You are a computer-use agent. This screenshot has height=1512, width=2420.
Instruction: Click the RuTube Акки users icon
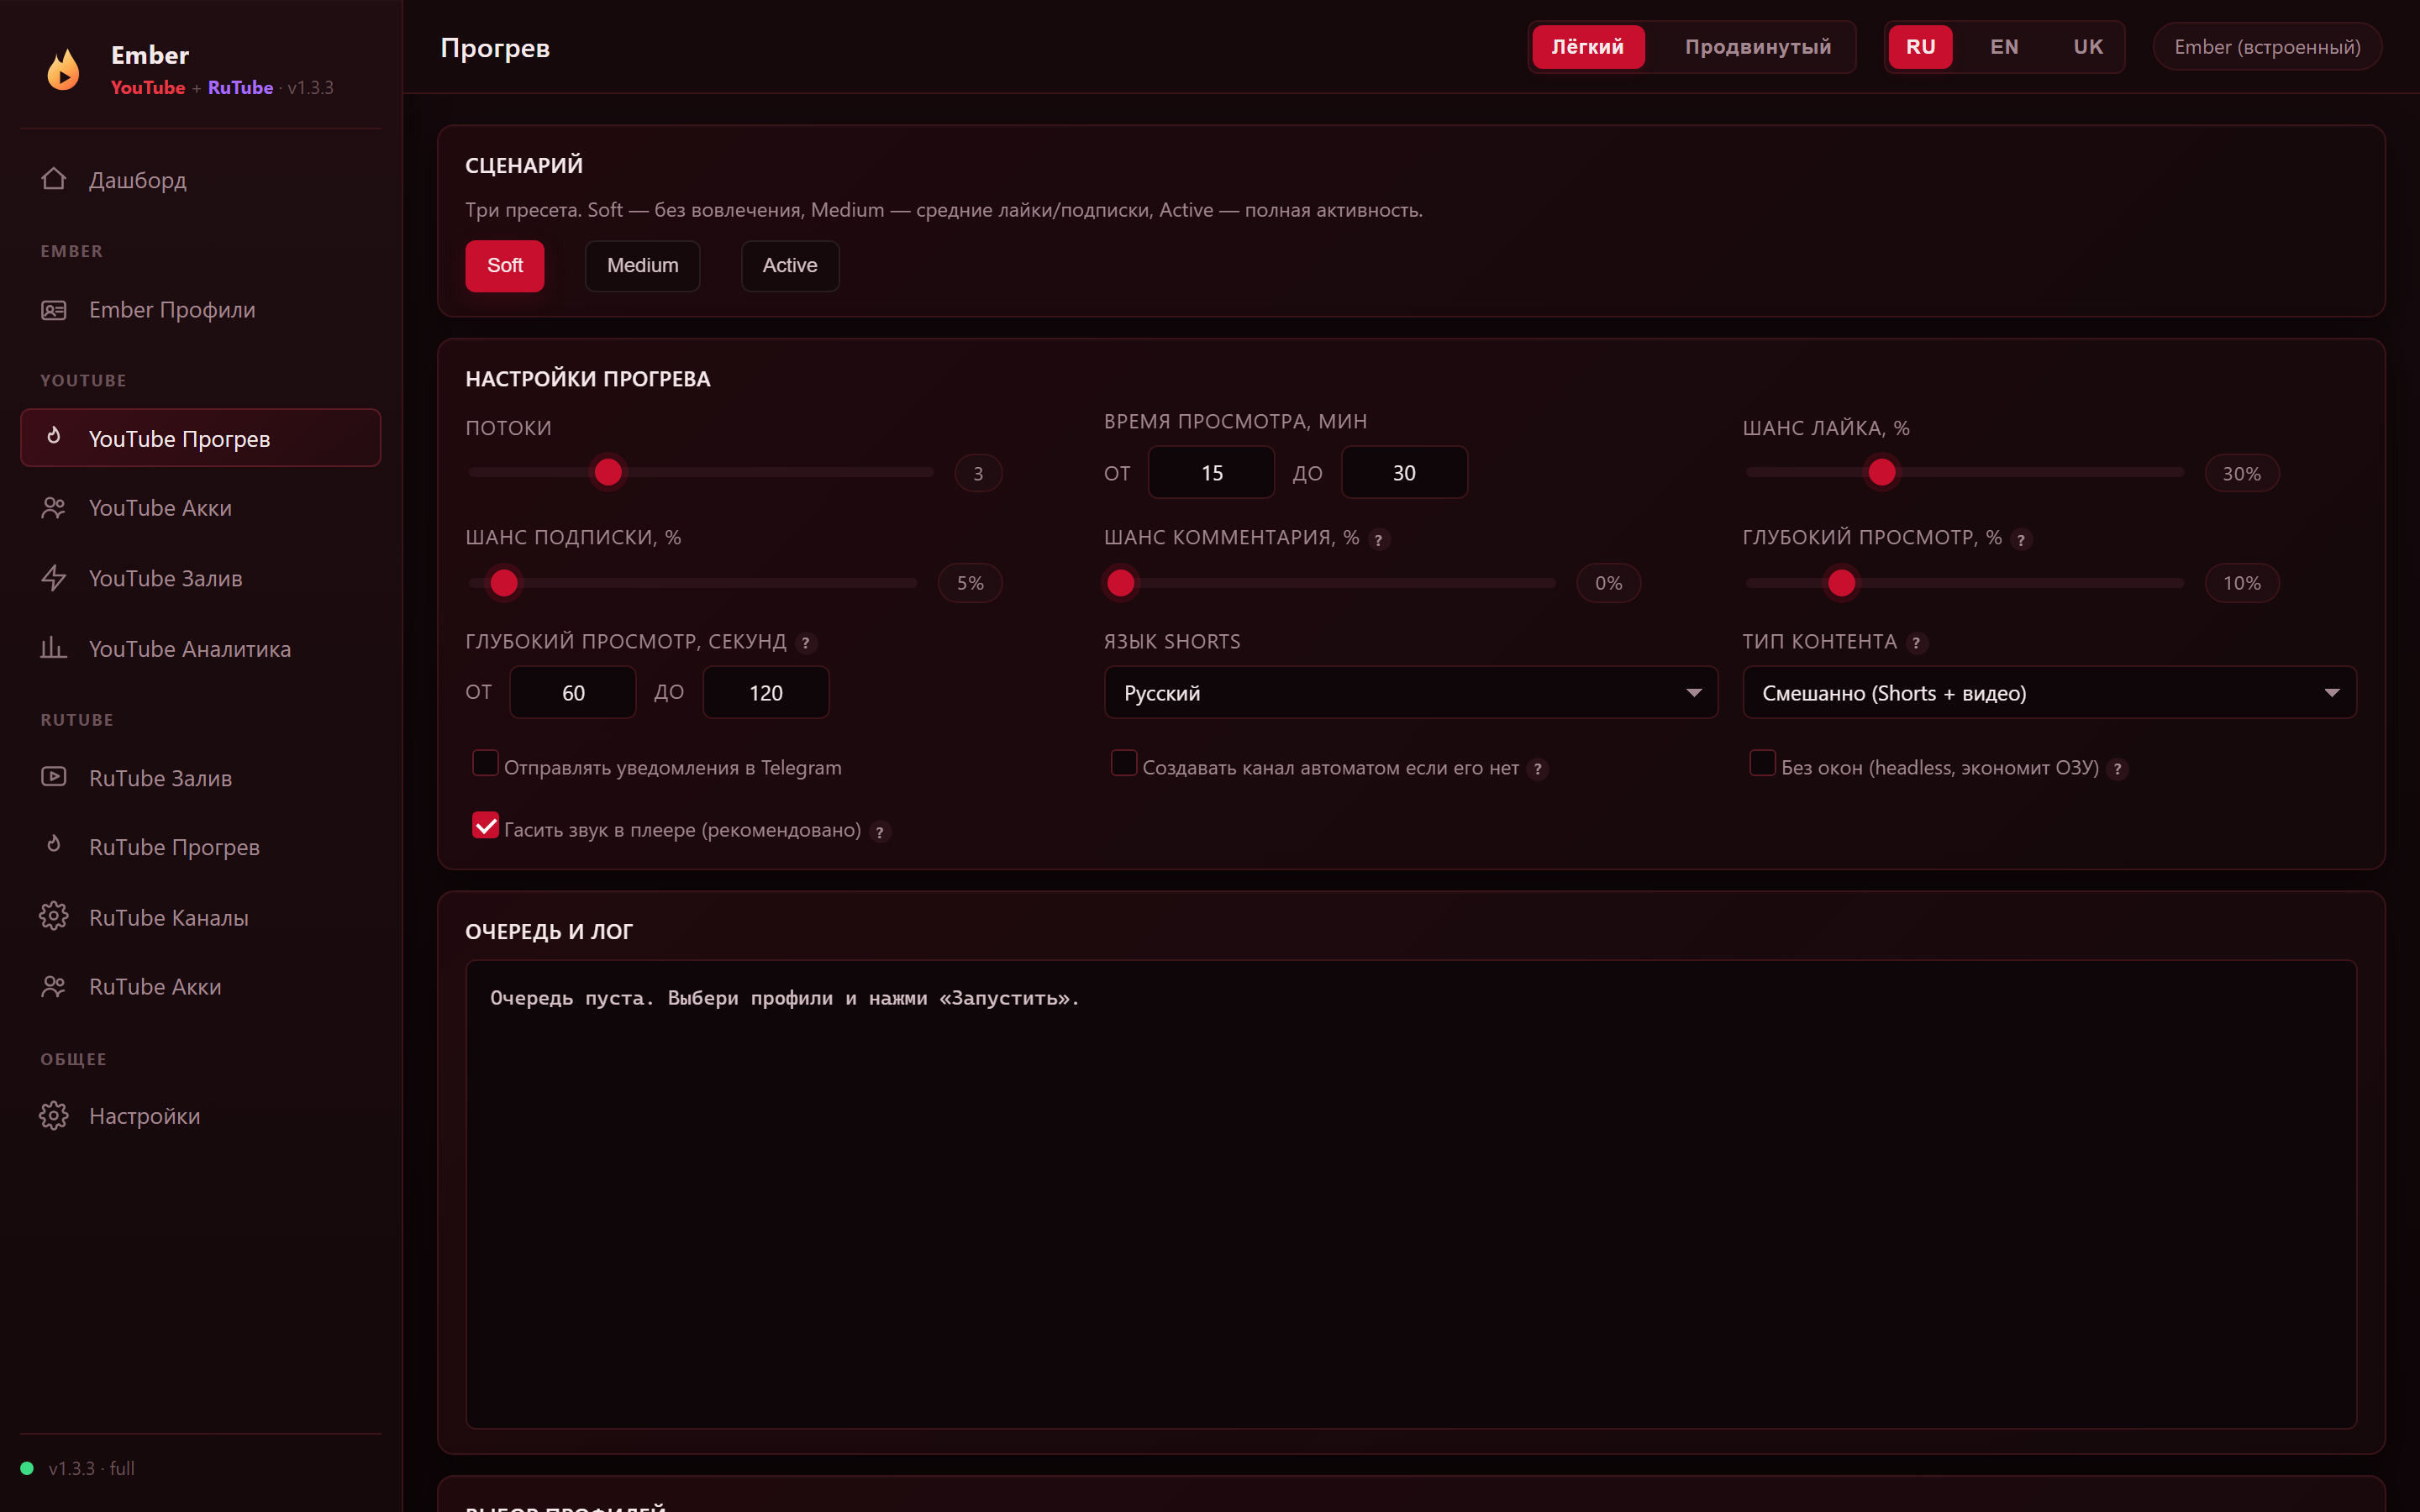coord(54,986)
